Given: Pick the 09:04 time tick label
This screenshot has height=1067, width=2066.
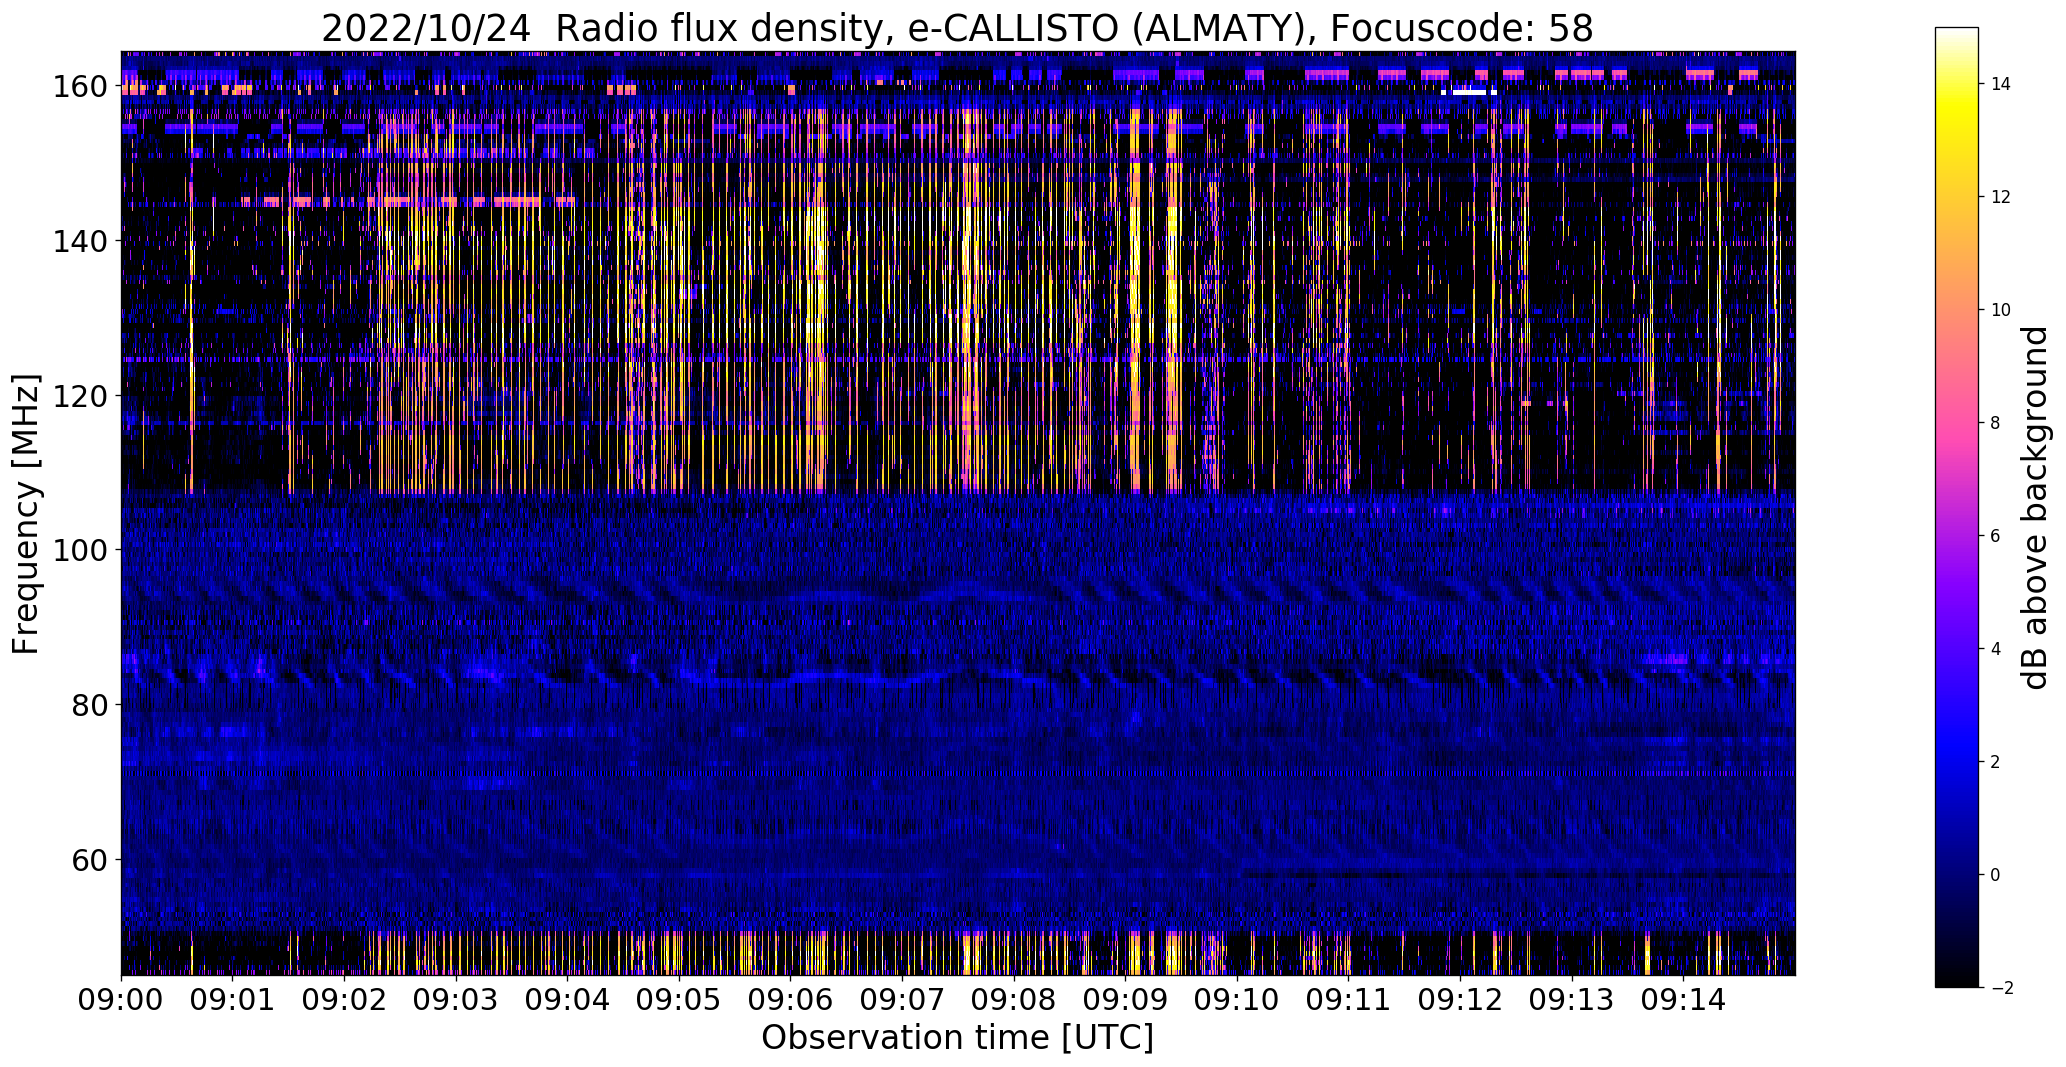Looking at the screenshot, I should point(568,1000).
